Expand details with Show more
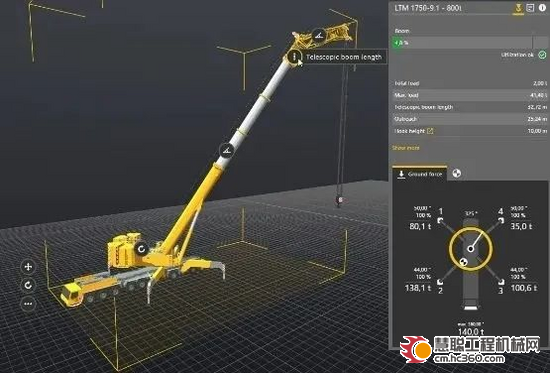Screen dimensions: 550x373 [405, 148]
